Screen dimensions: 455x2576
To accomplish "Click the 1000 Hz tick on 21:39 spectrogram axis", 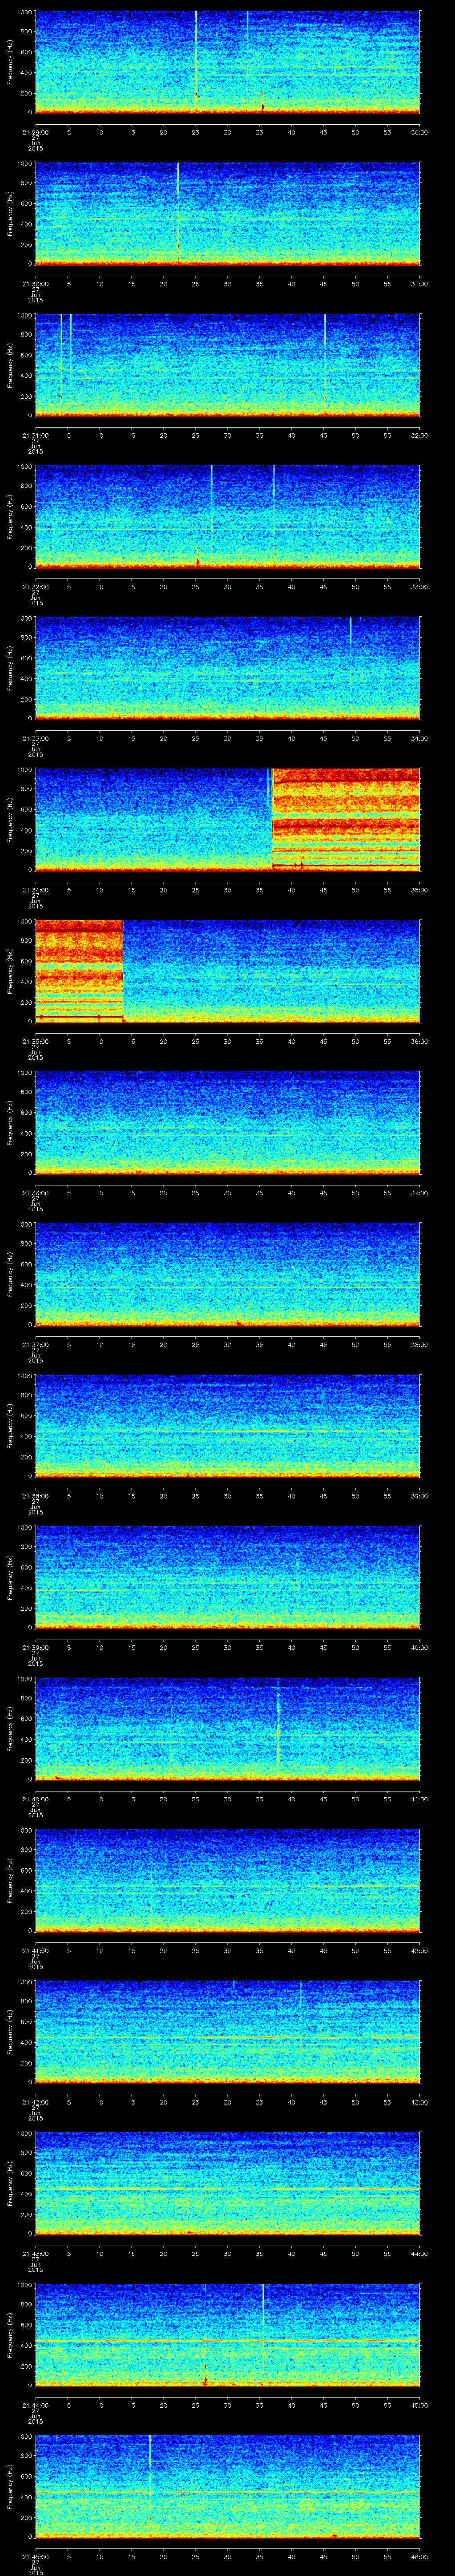I will point(25,1528).
